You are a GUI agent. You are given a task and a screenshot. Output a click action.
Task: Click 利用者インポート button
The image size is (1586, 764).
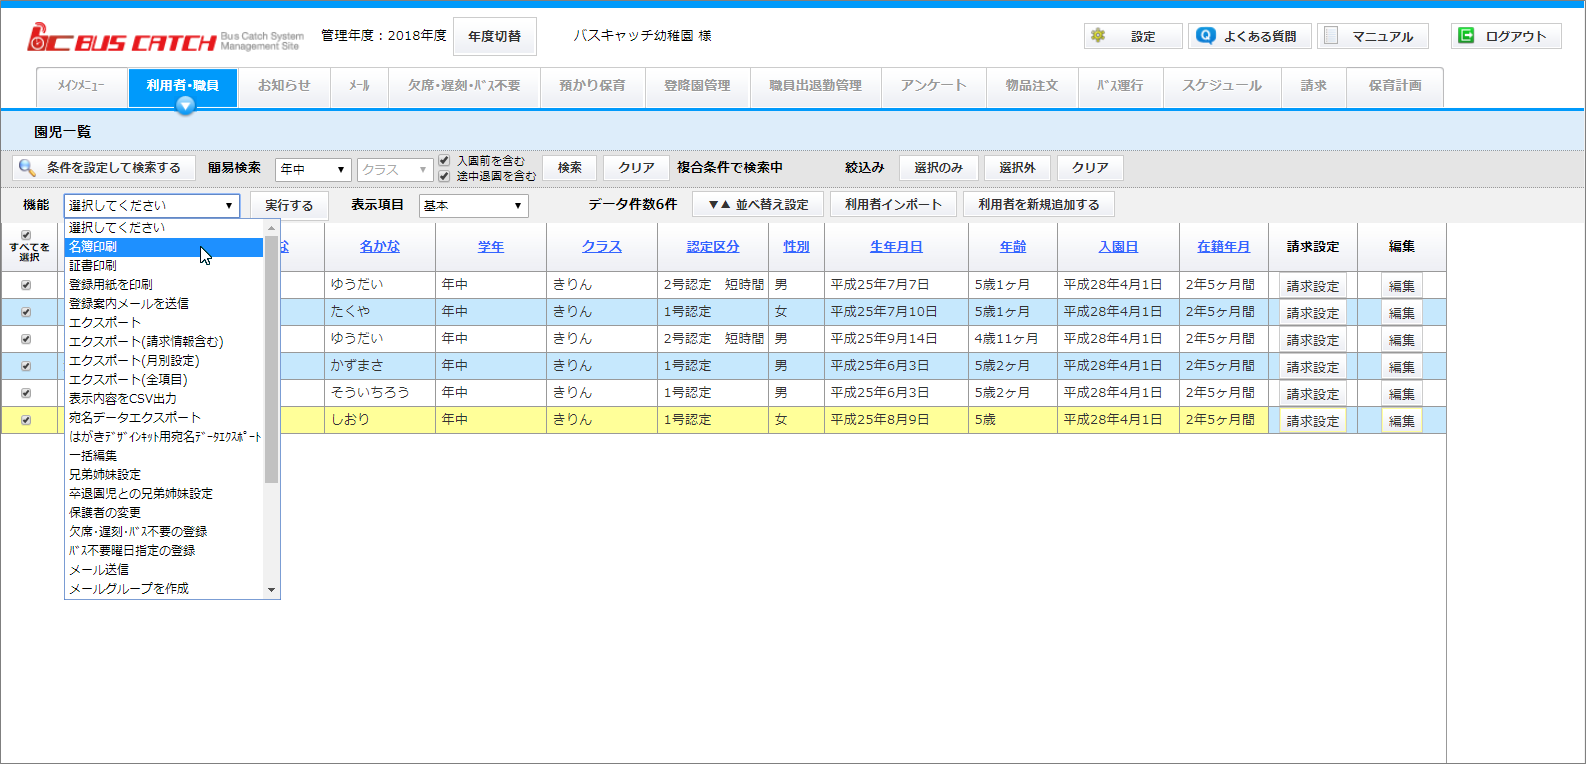coord(893,204)
